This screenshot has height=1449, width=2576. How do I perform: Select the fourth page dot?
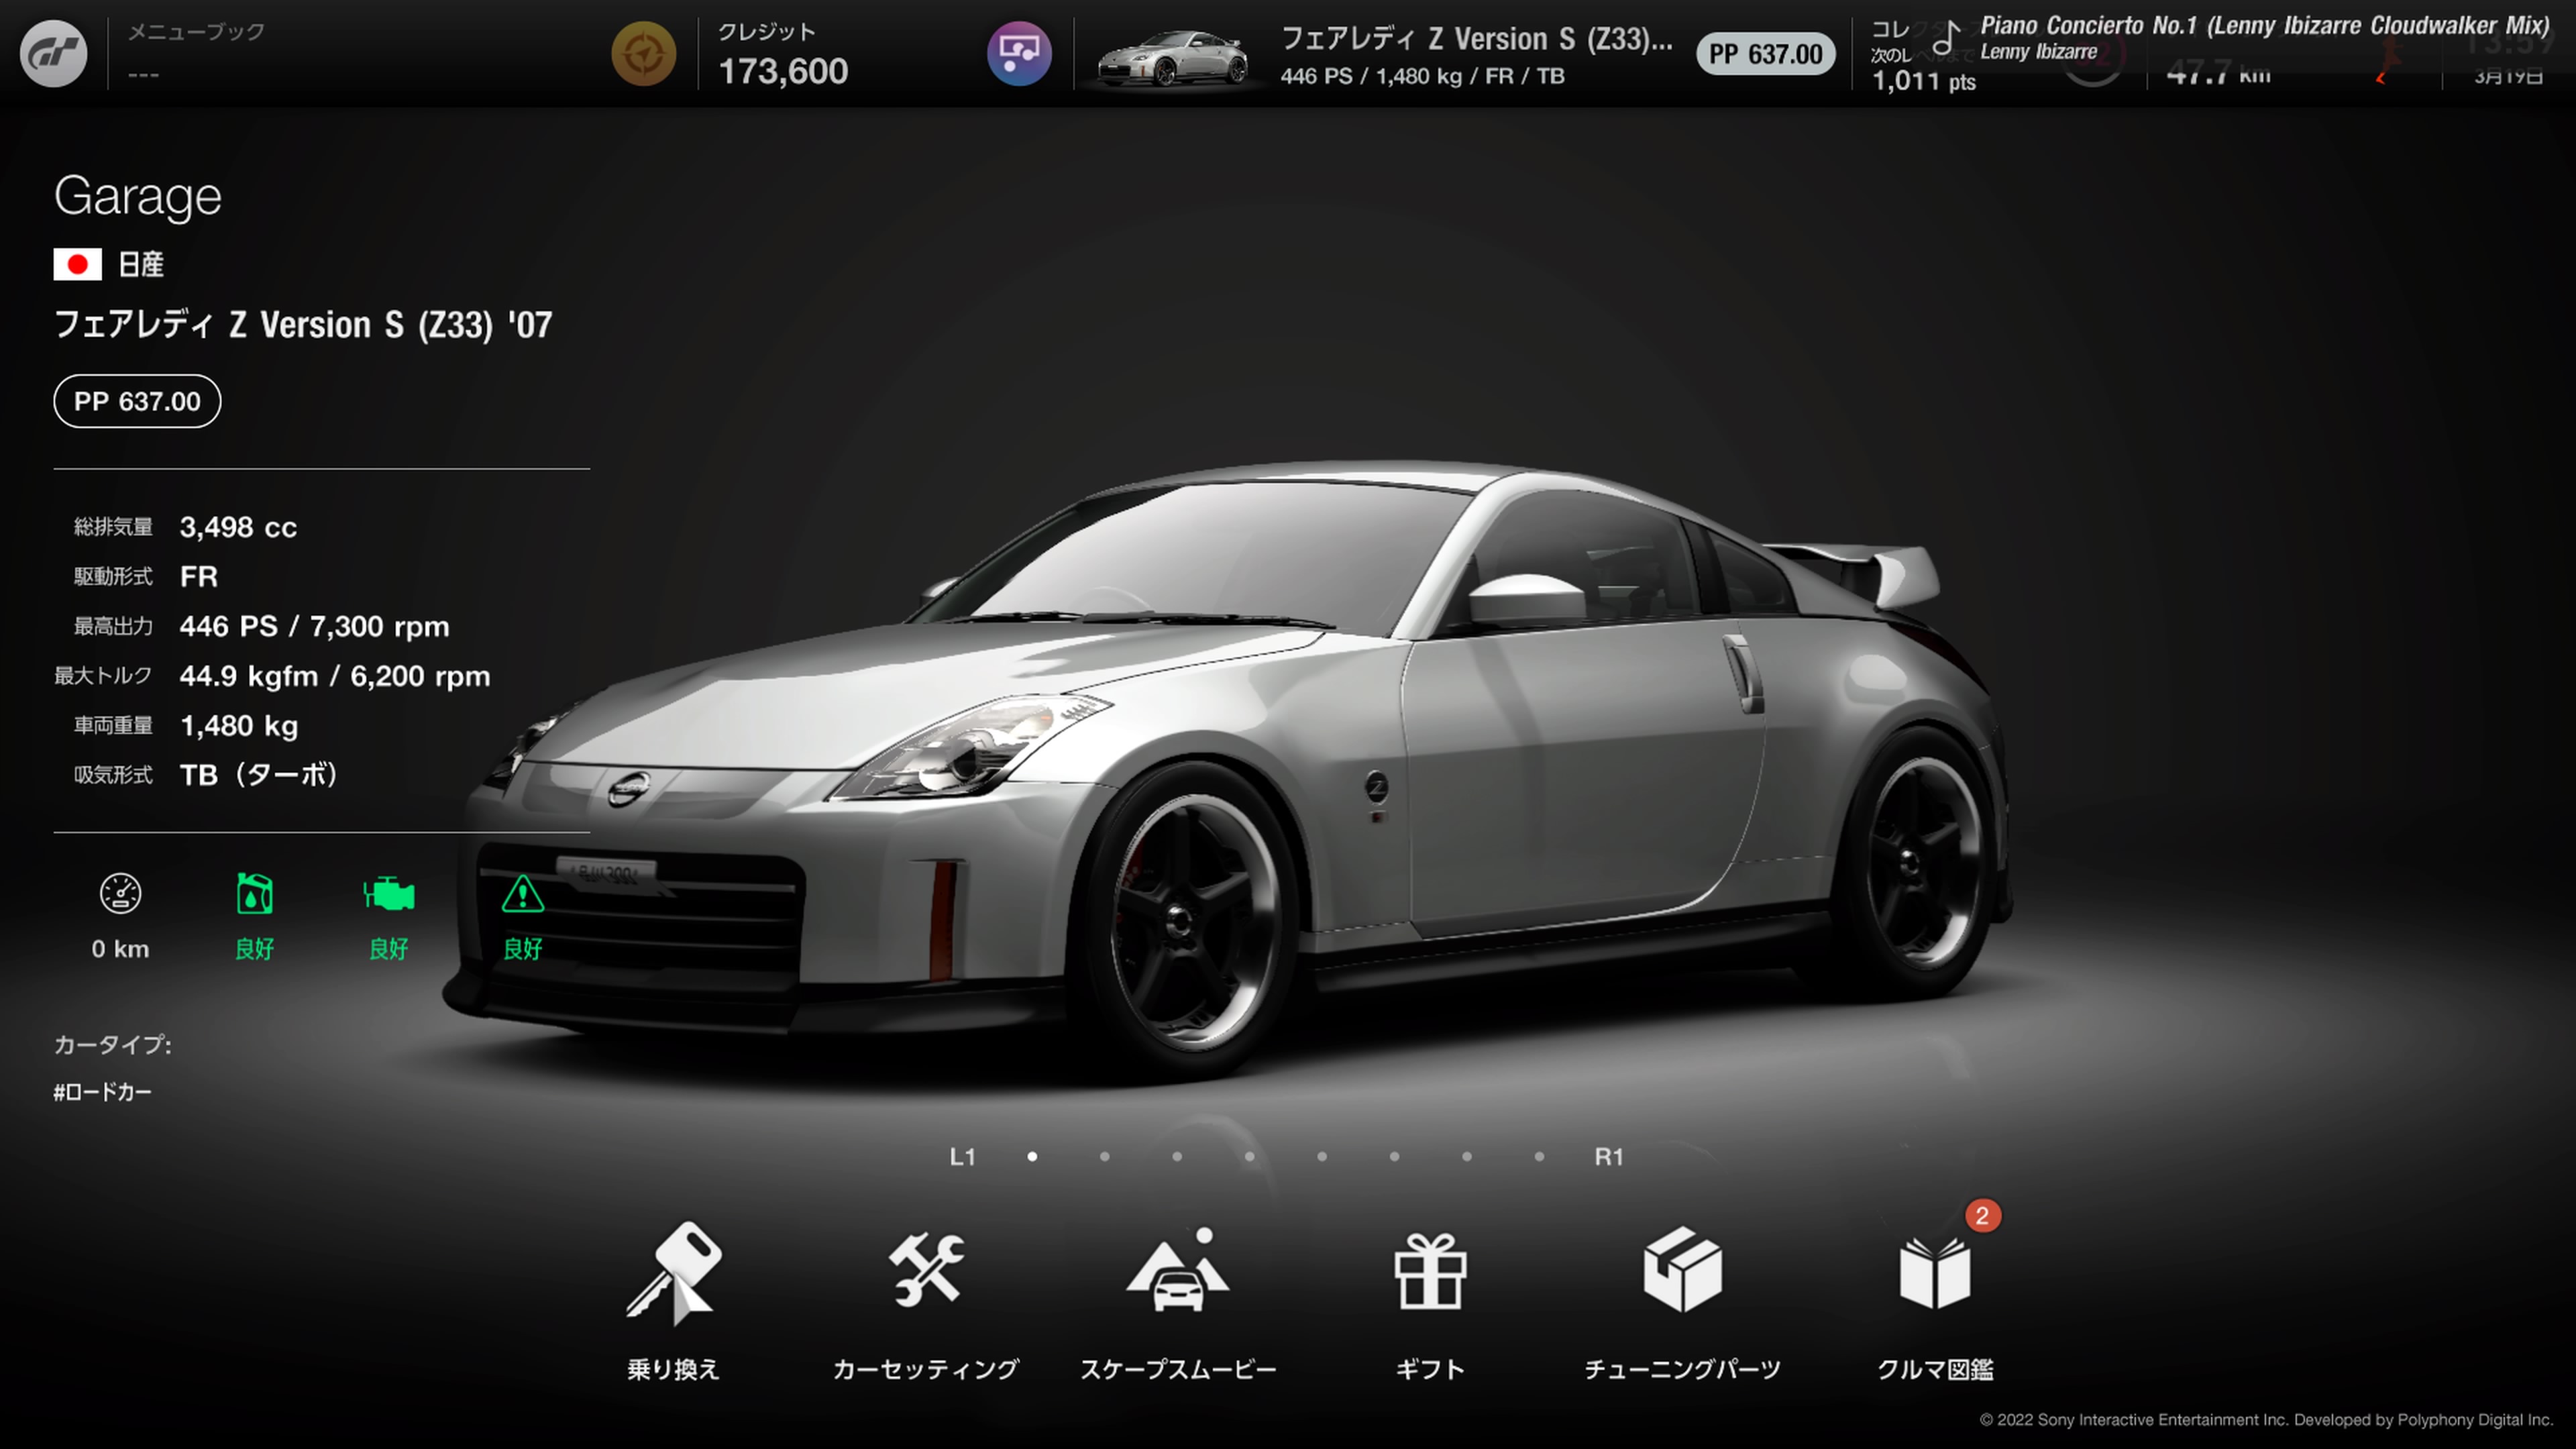[x=1249, y=1157]
